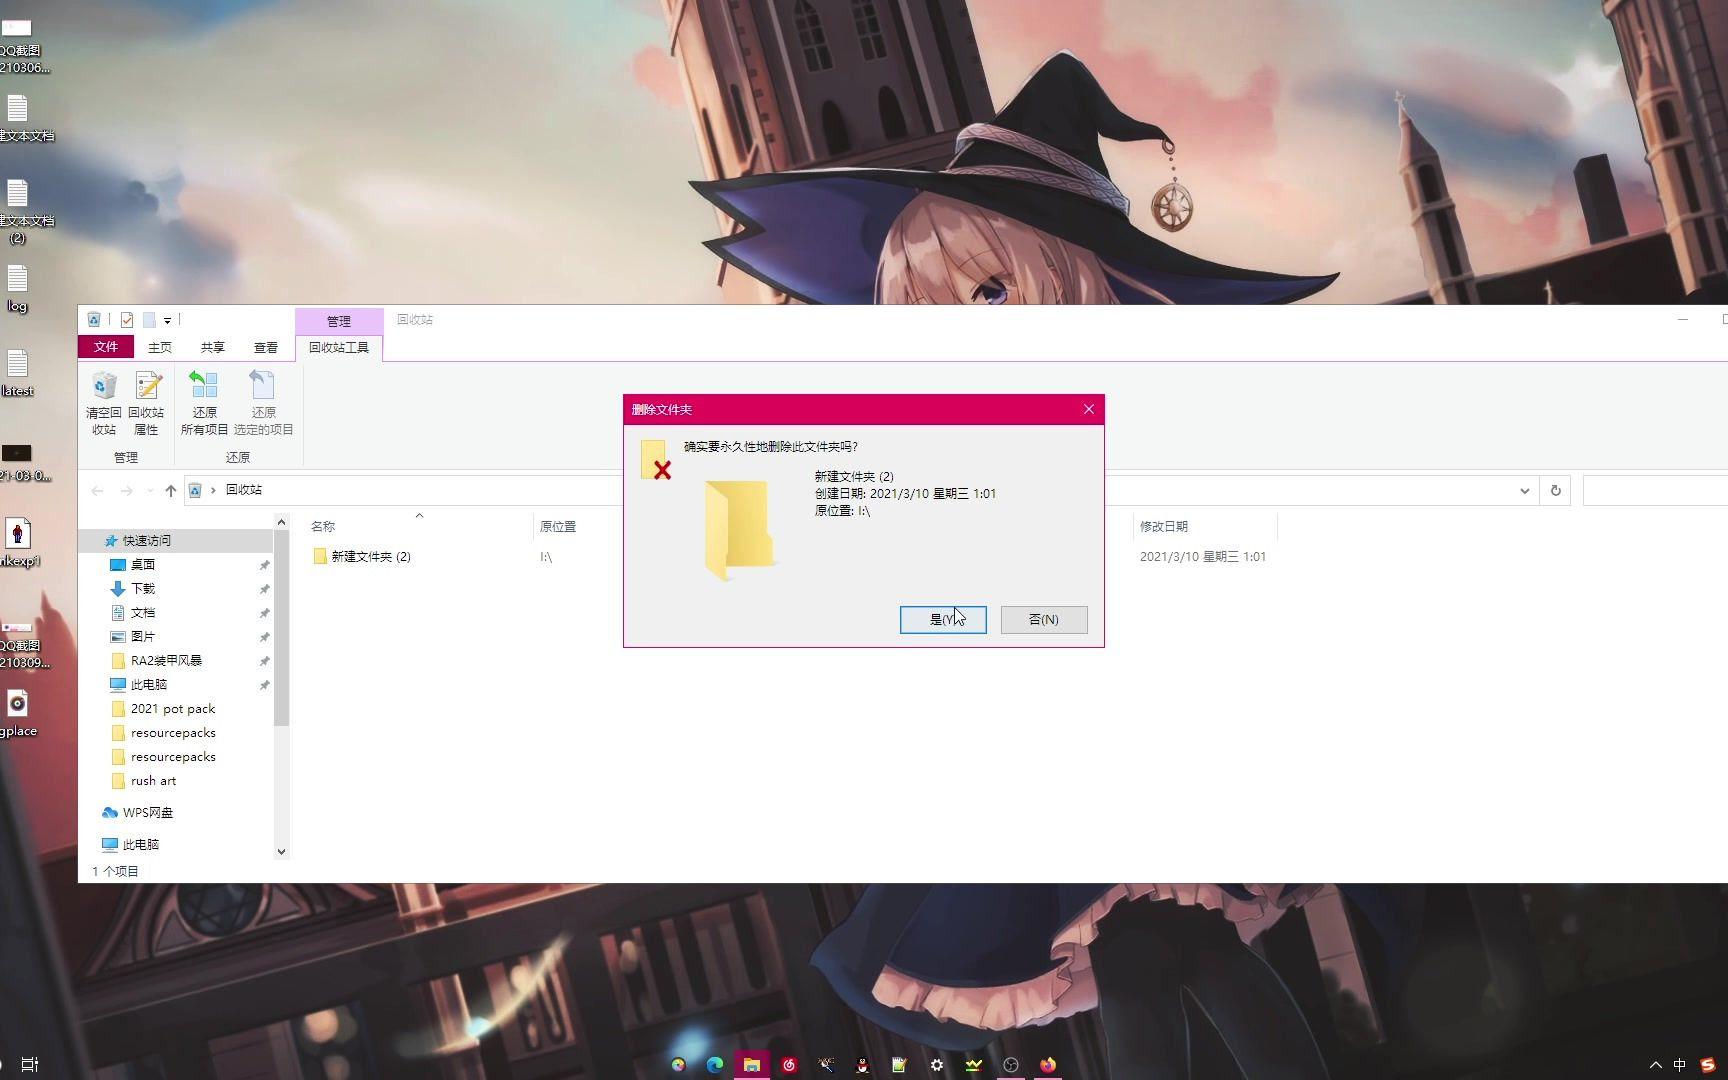Switch to the 主页 (Home) ribbon tab
The height and width of the screenshot is (1080, 1728).
coord(160,347)
